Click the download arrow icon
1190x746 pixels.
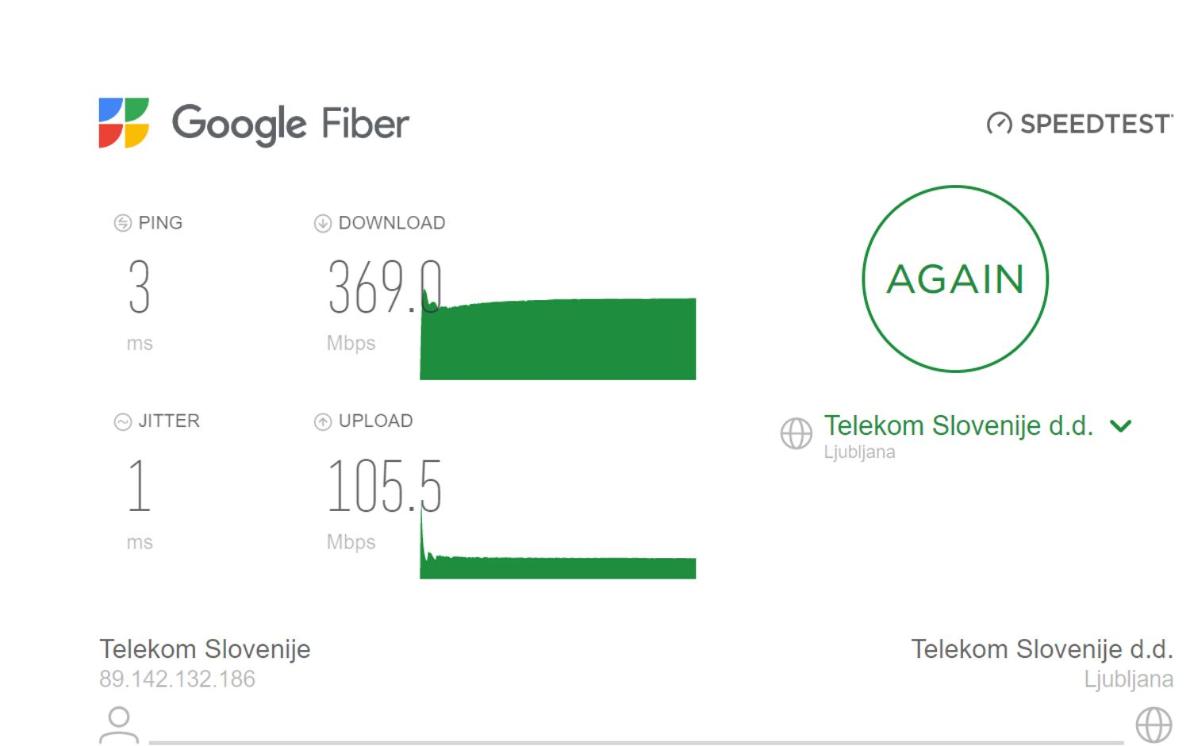coord(323,223)
